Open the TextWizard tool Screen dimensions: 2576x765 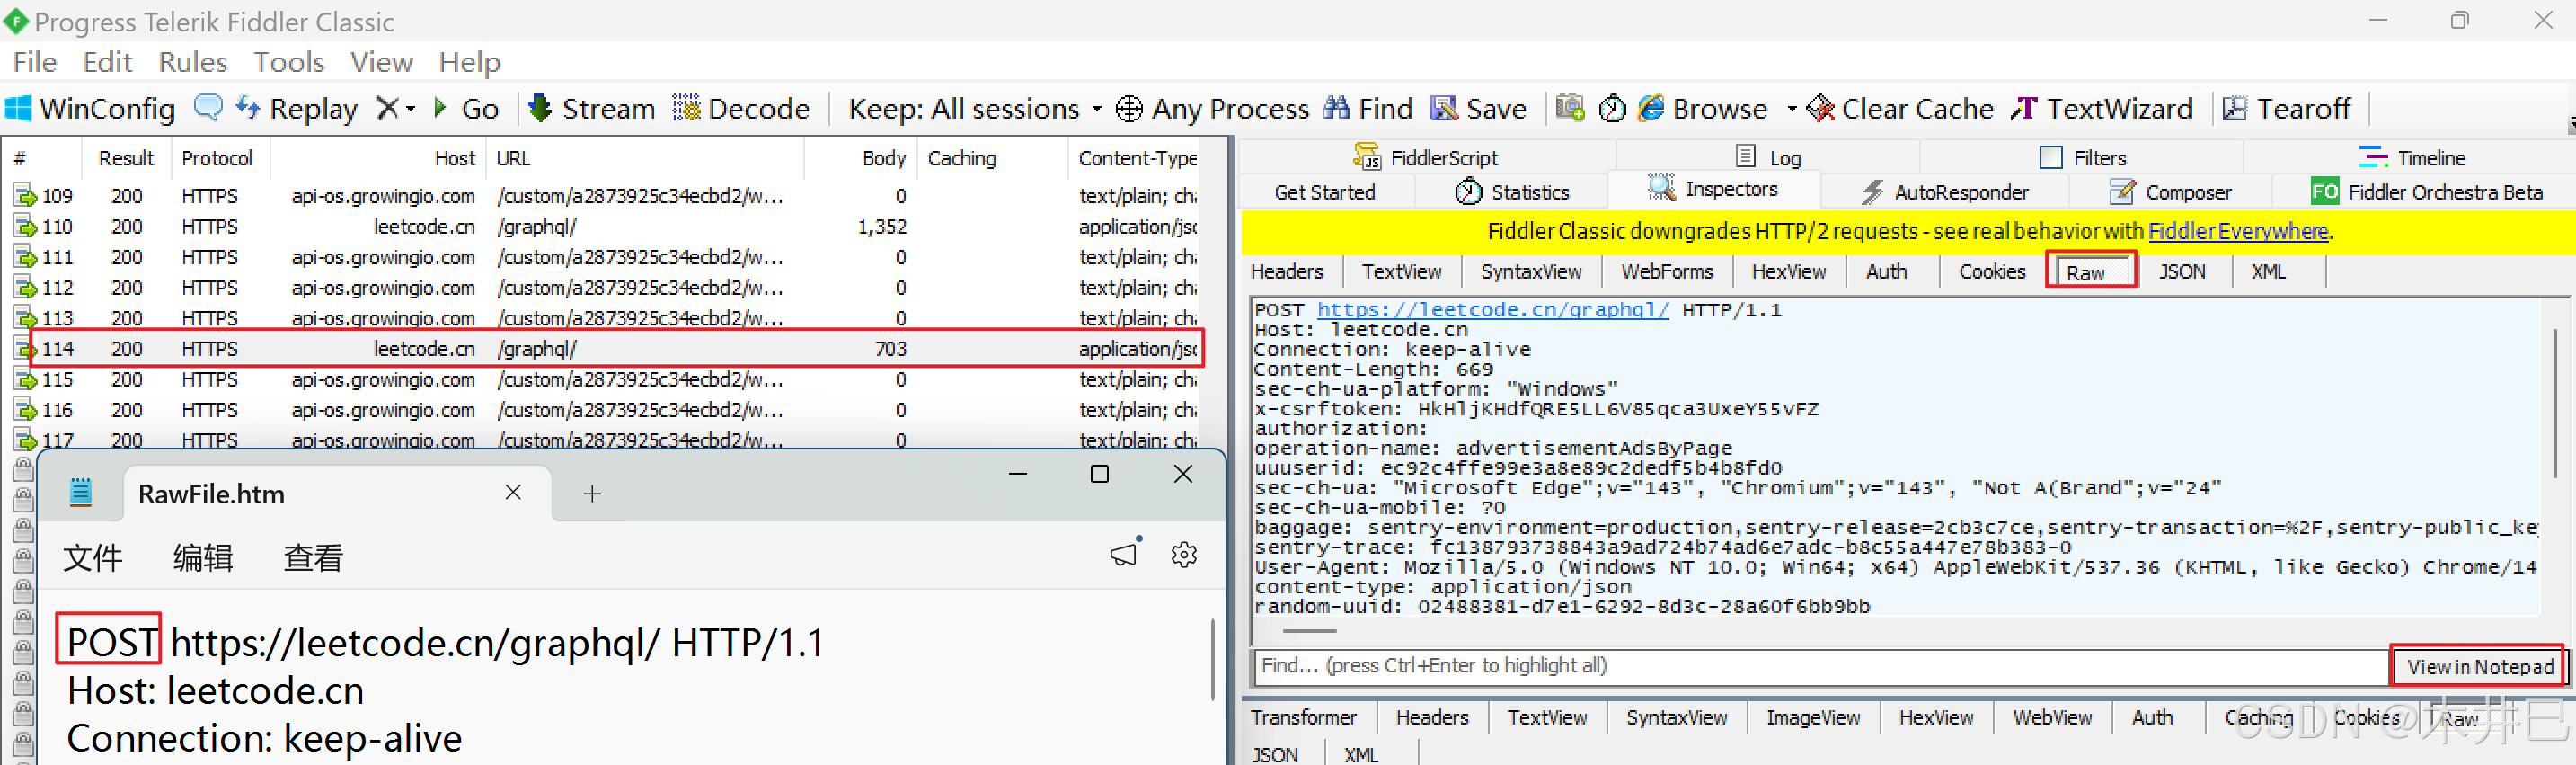[x=2102, y=108]
